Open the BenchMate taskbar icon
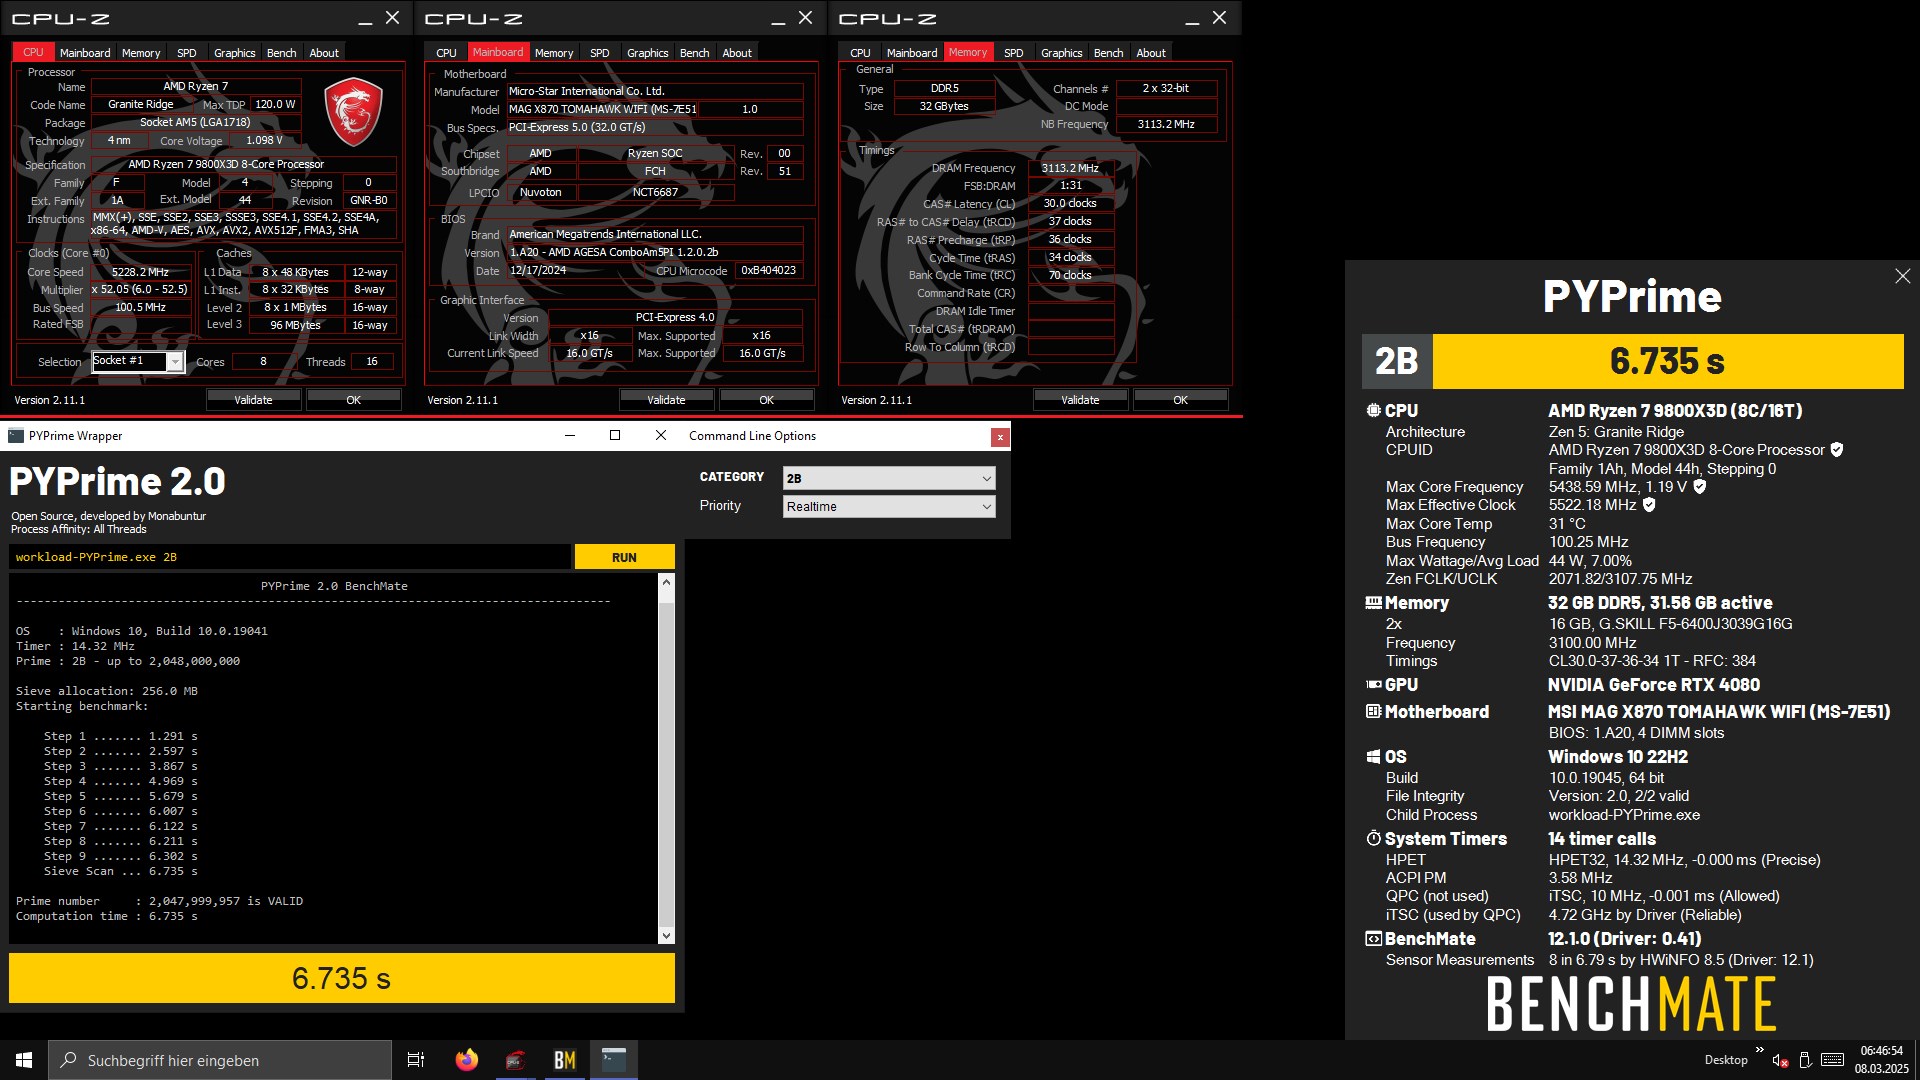 click(x=565, y=1060)
